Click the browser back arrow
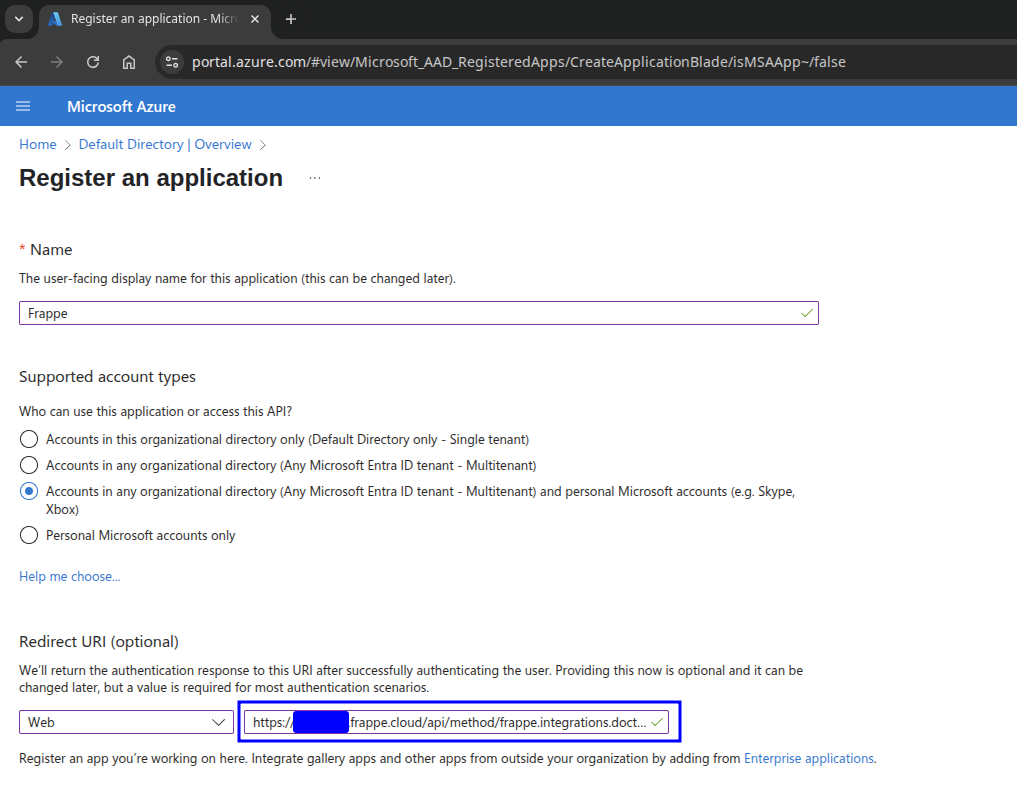Screen dimensions: 1017x802 [x=21, y=62]
